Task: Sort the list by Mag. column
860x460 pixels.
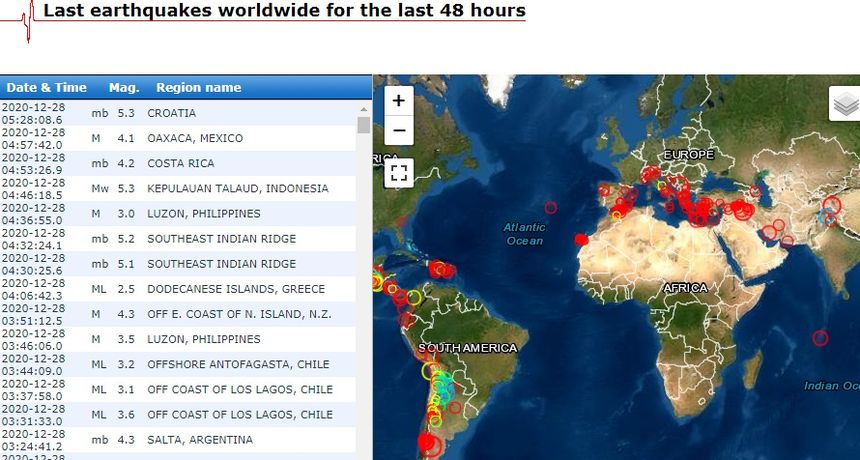Action: [x=124, y=88]
